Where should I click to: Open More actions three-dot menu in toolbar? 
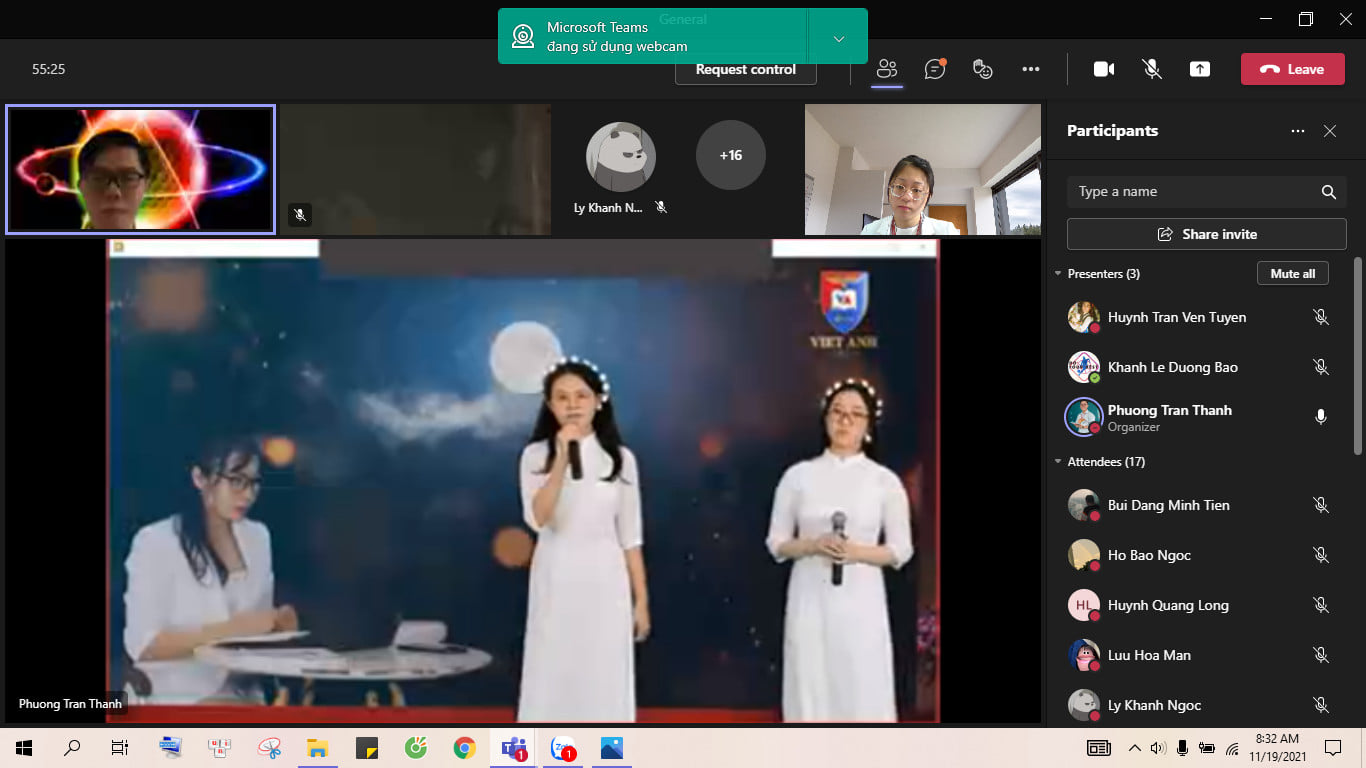(1031, 69)
